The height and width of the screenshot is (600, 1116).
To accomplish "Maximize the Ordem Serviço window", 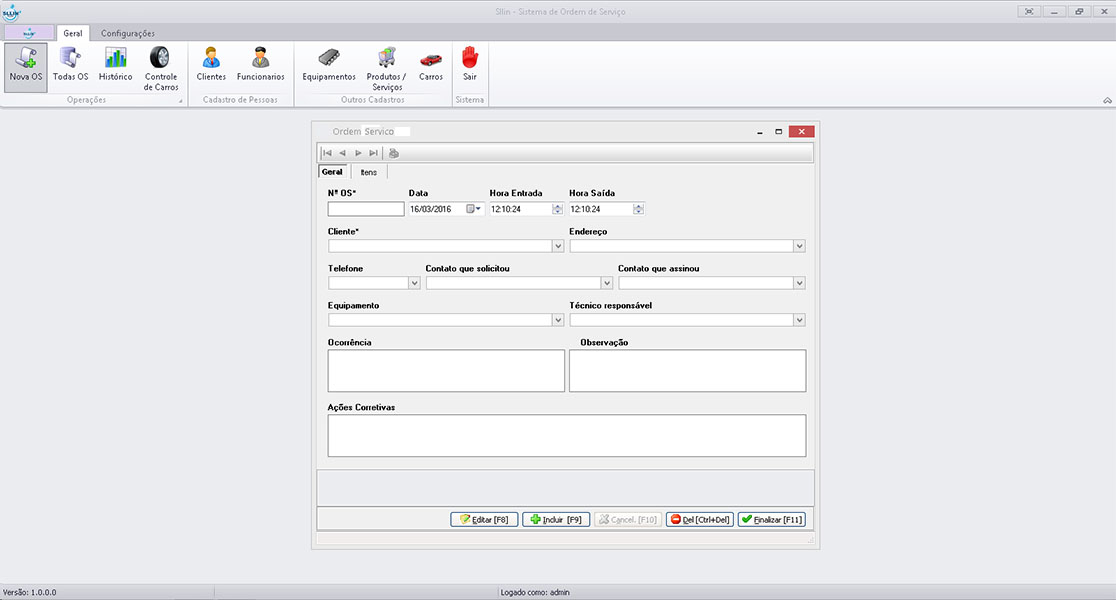I will [x=779, y=132].
